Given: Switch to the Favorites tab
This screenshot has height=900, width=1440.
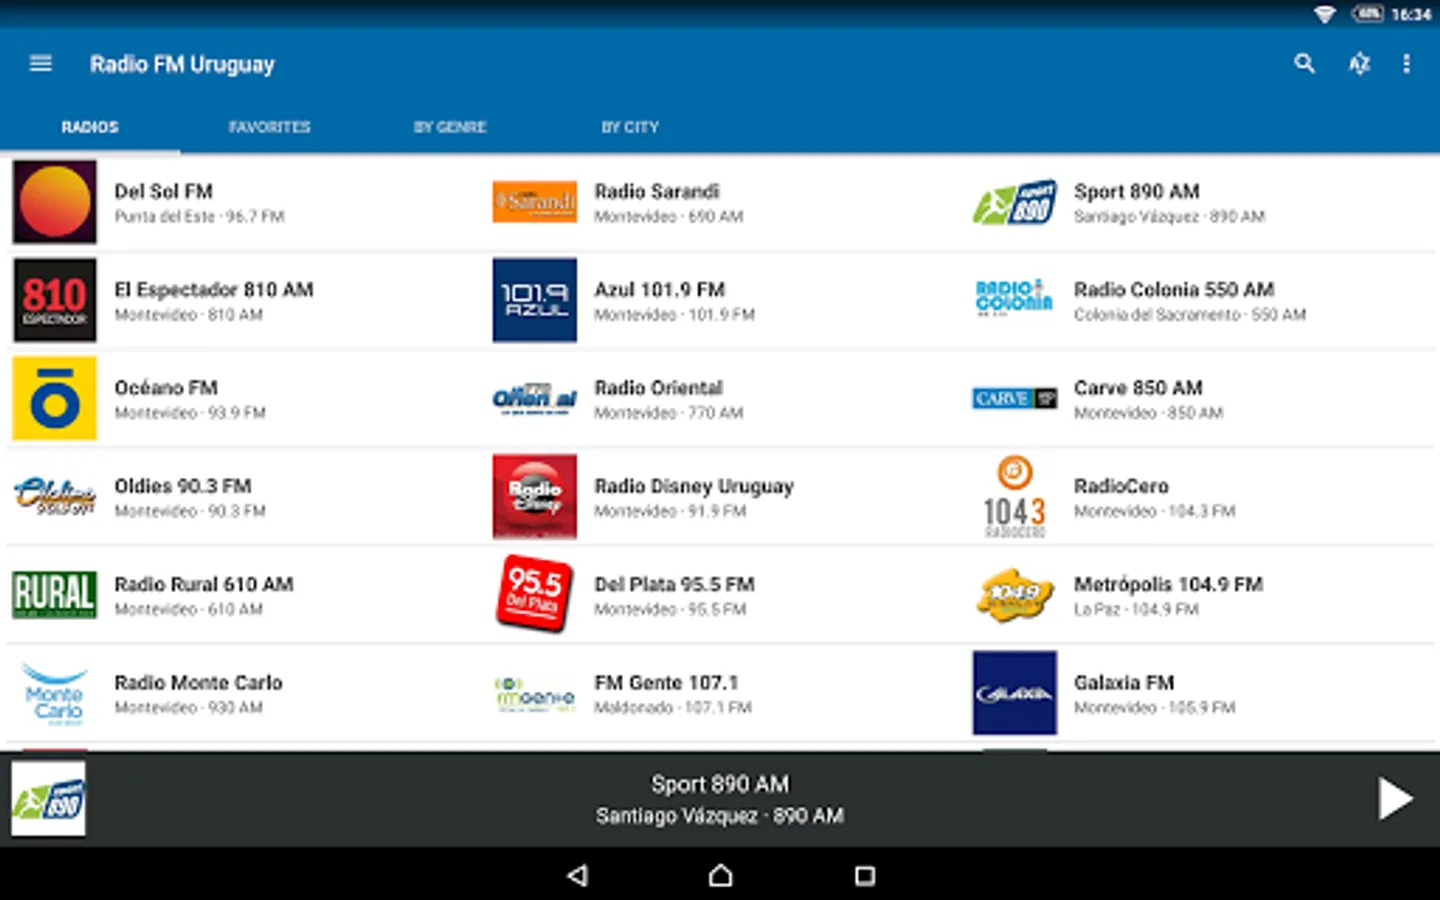Looking at the screenshot, I should point(270,127).
